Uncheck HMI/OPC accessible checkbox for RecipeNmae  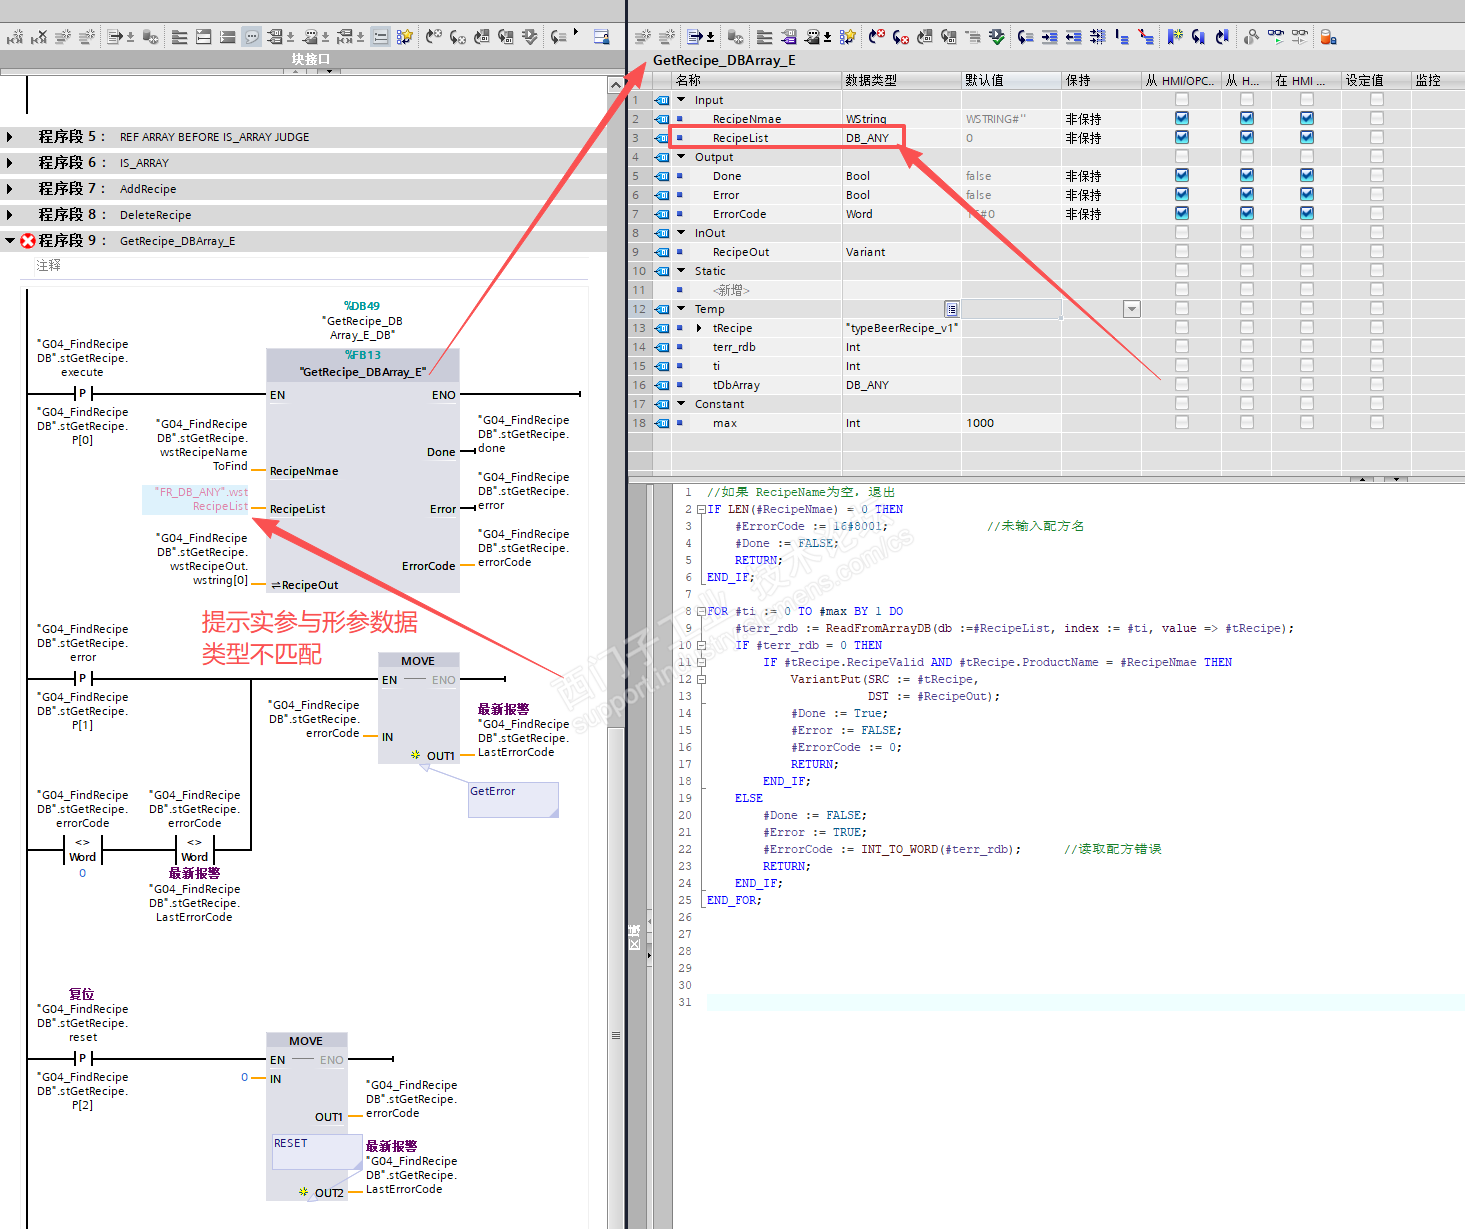coord(1182,118)
